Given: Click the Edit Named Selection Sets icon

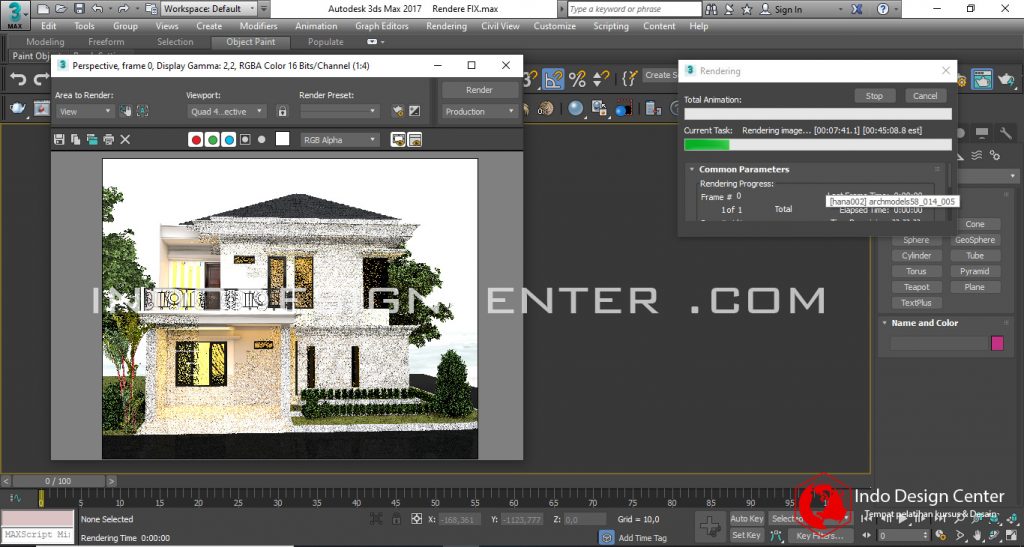Looking at the screenshot, I should coord(629,80).
